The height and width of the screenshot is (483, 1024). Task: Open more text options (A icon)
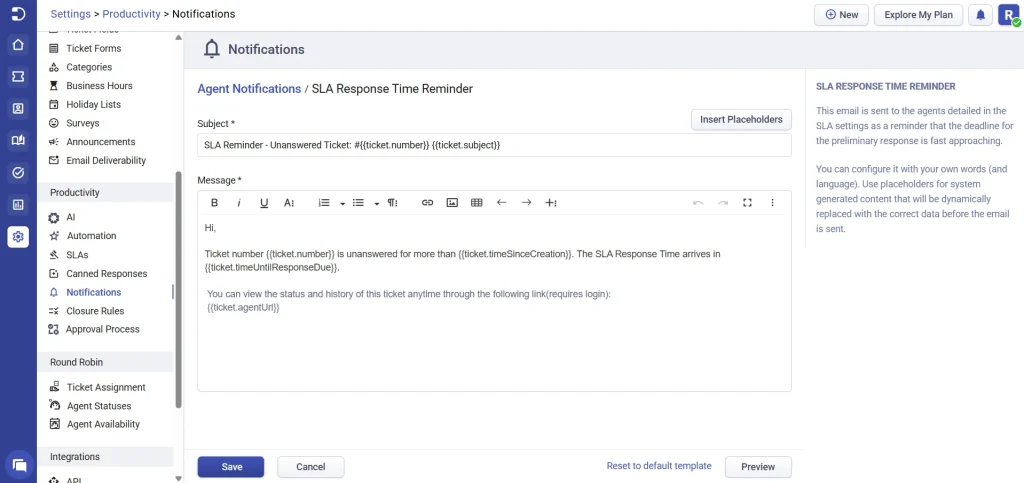coord(289,203)
